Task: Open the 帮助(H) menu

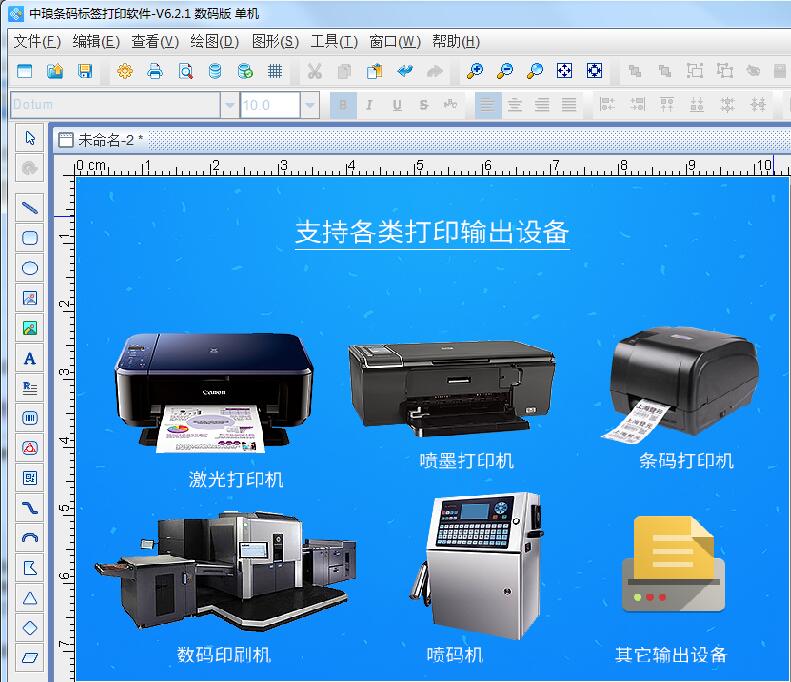Action: pos(456,41)
